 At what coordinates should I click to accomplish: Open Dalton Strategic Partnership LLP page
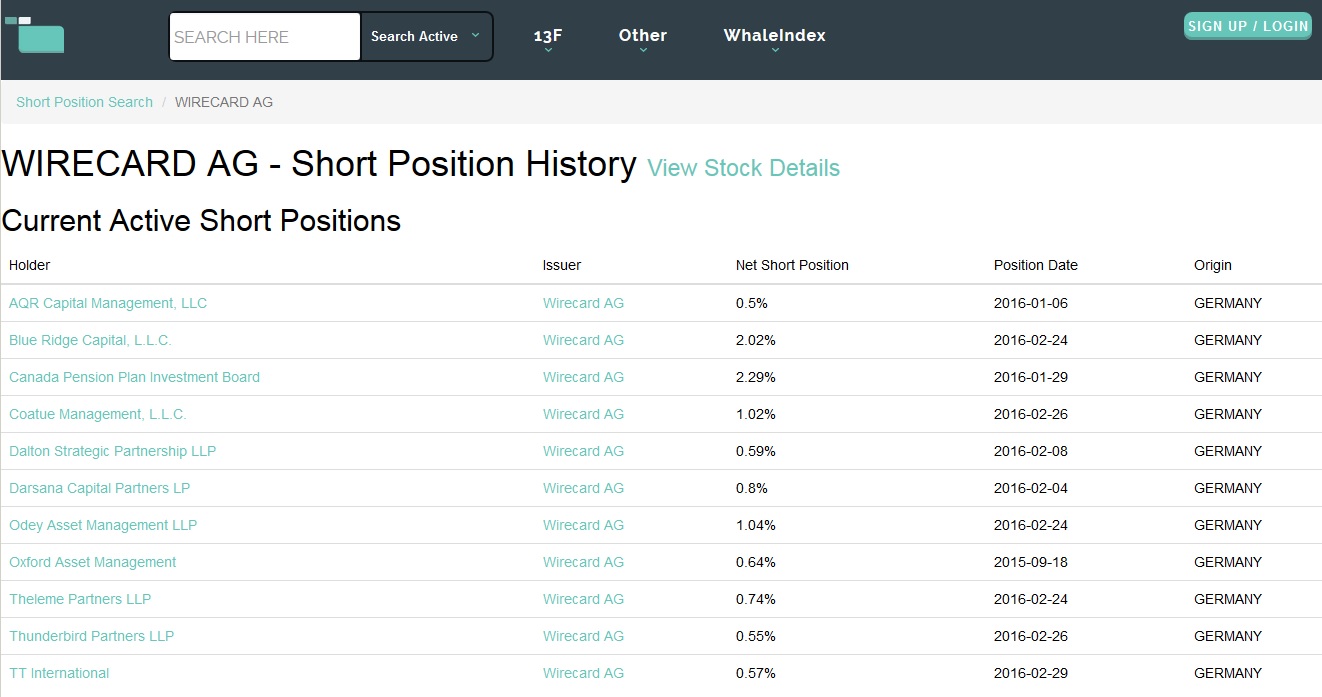[112, 451]
